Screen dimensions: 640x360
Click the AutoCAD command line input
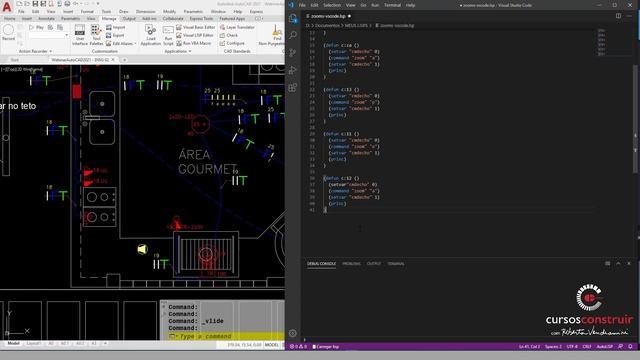(227, 336)
